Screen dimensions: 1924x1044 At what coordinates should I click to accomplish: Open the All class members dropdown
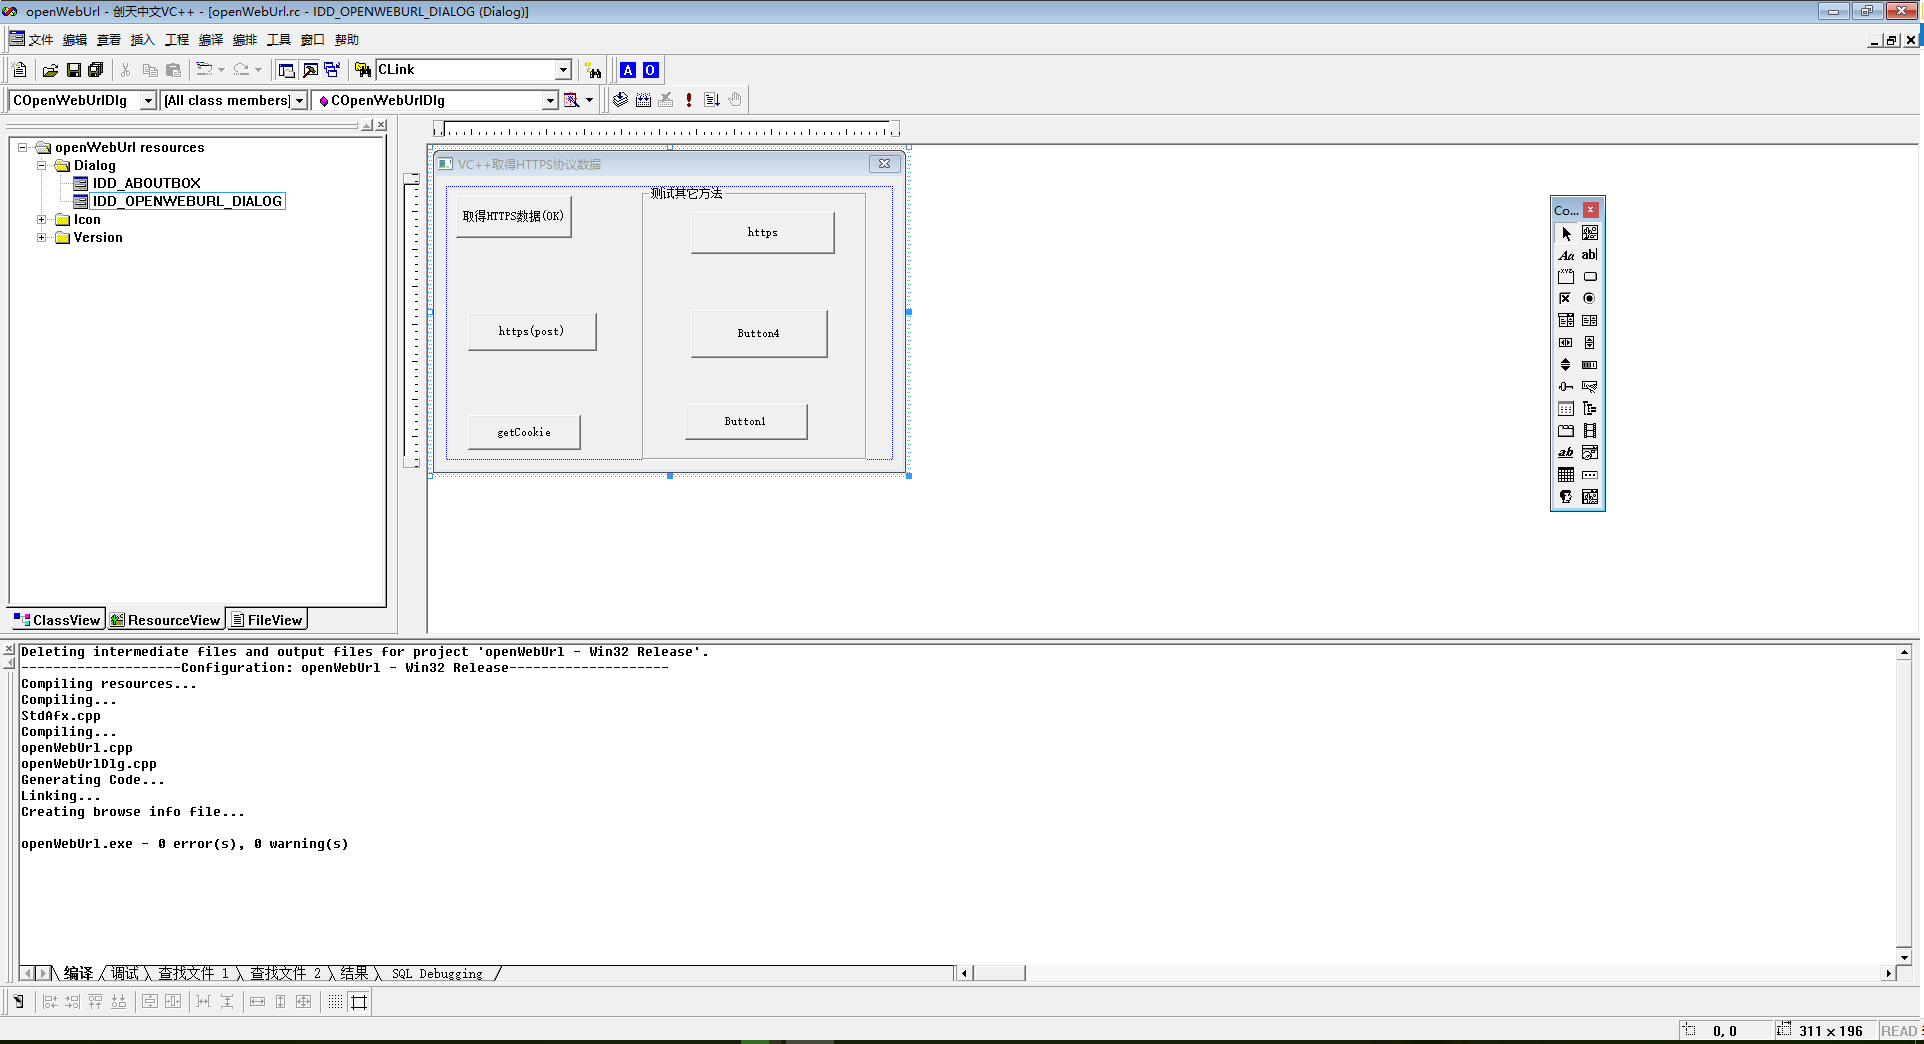(299, 101)
